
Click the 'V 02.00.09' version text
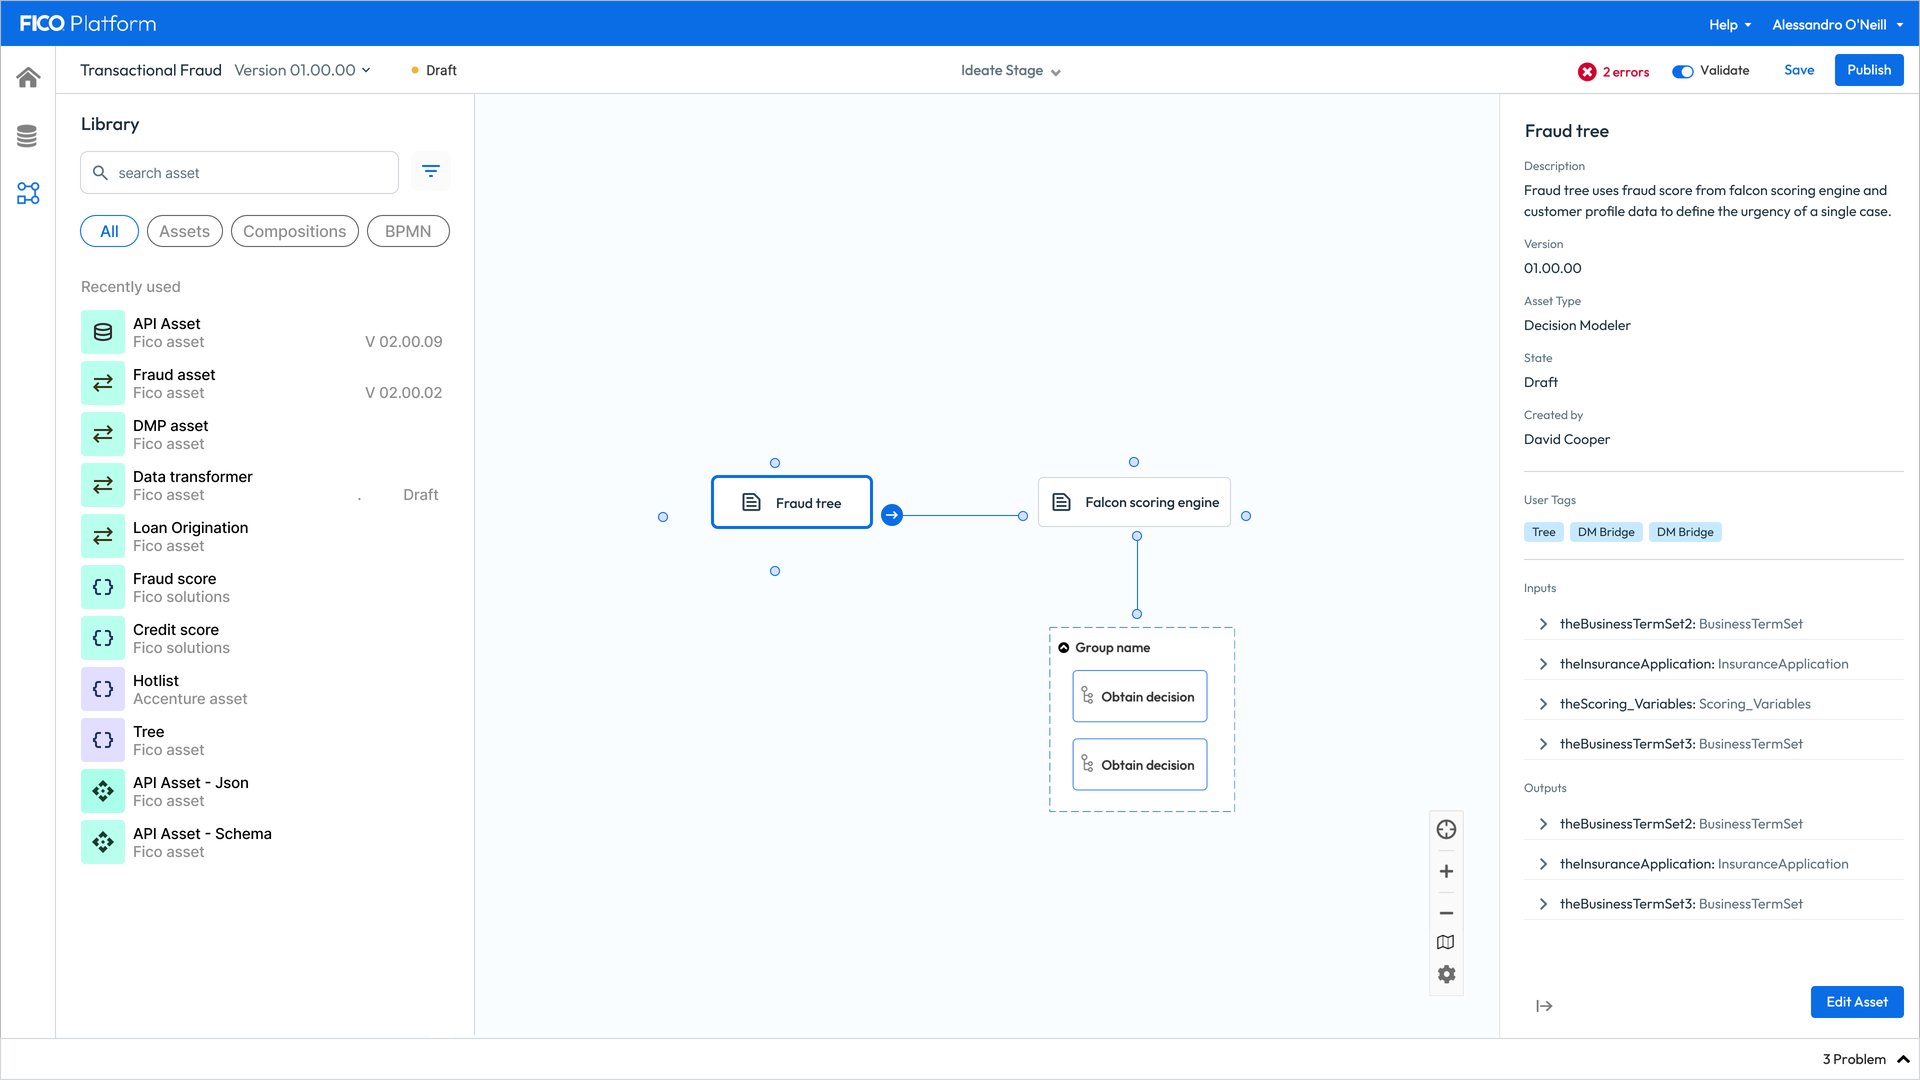(x=404, y=342)
